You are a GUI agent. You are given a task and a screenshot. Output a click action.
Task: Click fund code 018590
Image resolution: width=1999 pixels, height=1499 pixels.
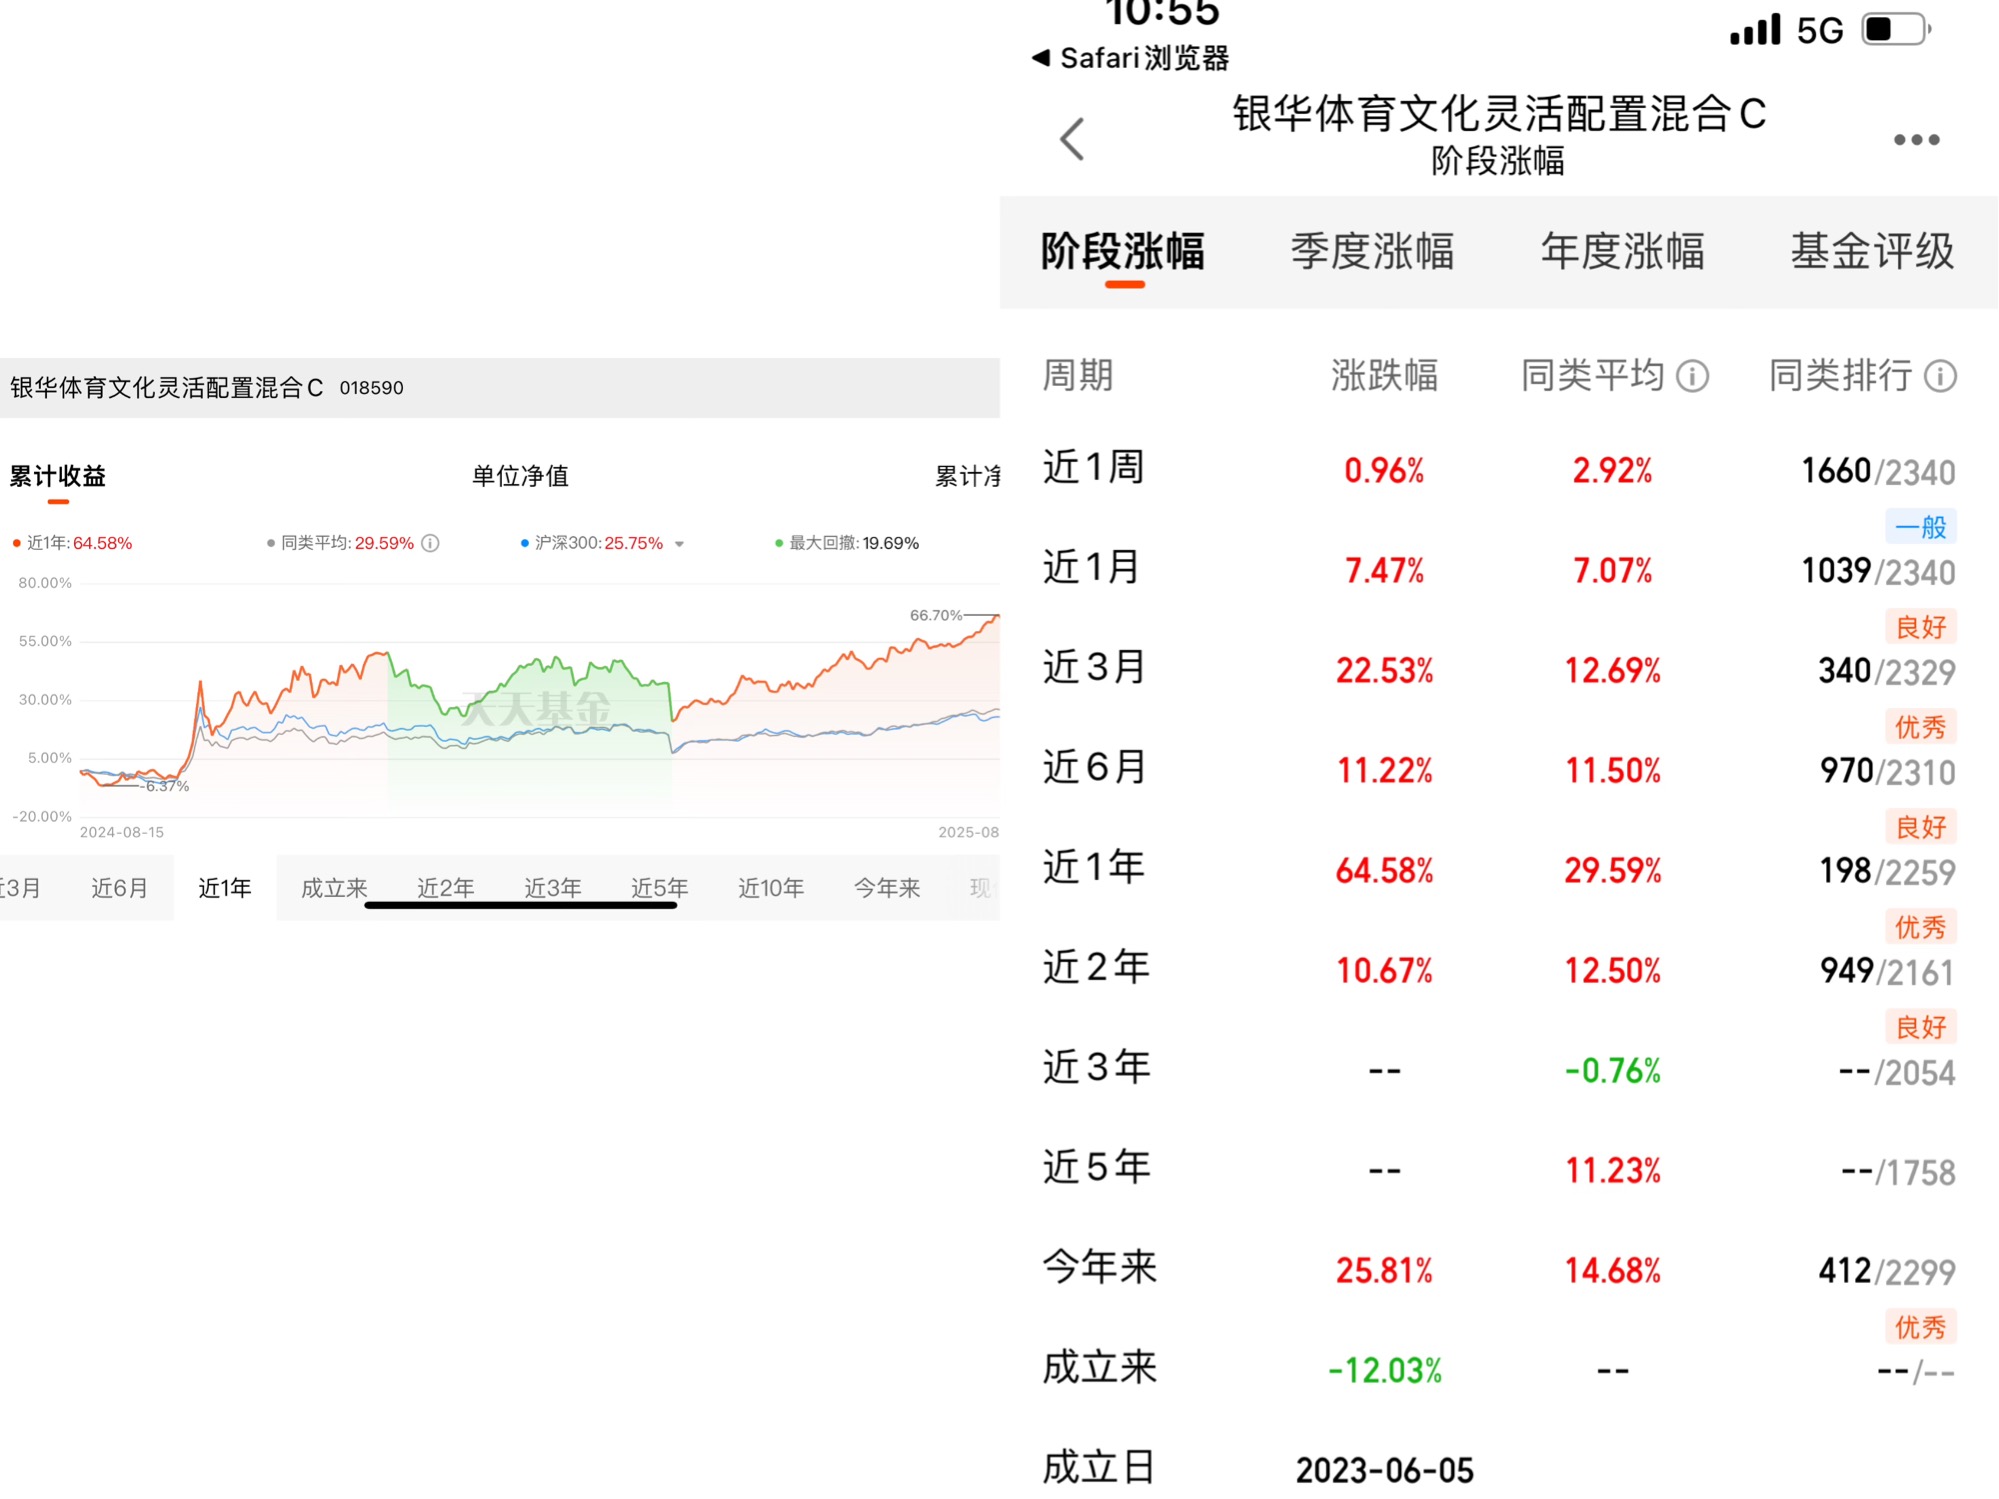point(371,388)
